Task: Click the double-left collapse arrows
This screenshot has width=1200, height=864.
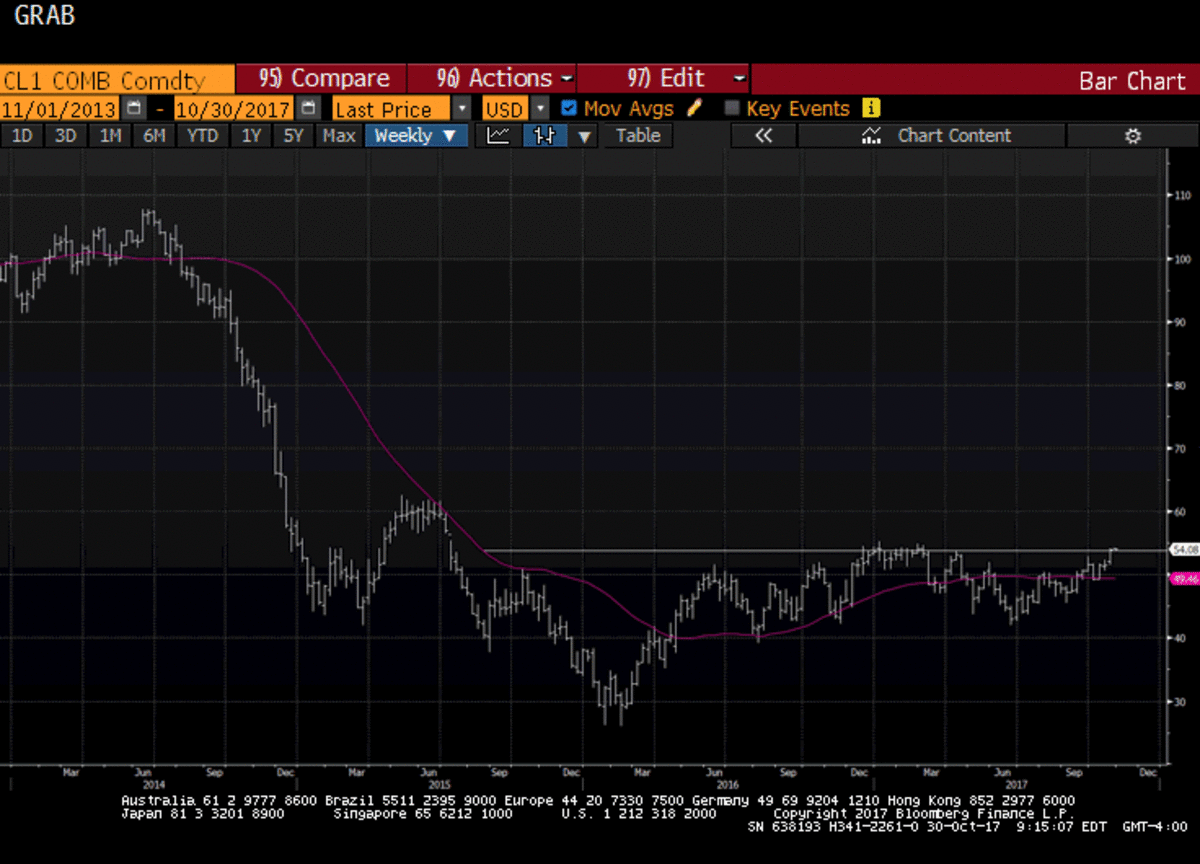Action: coord(764,136)
